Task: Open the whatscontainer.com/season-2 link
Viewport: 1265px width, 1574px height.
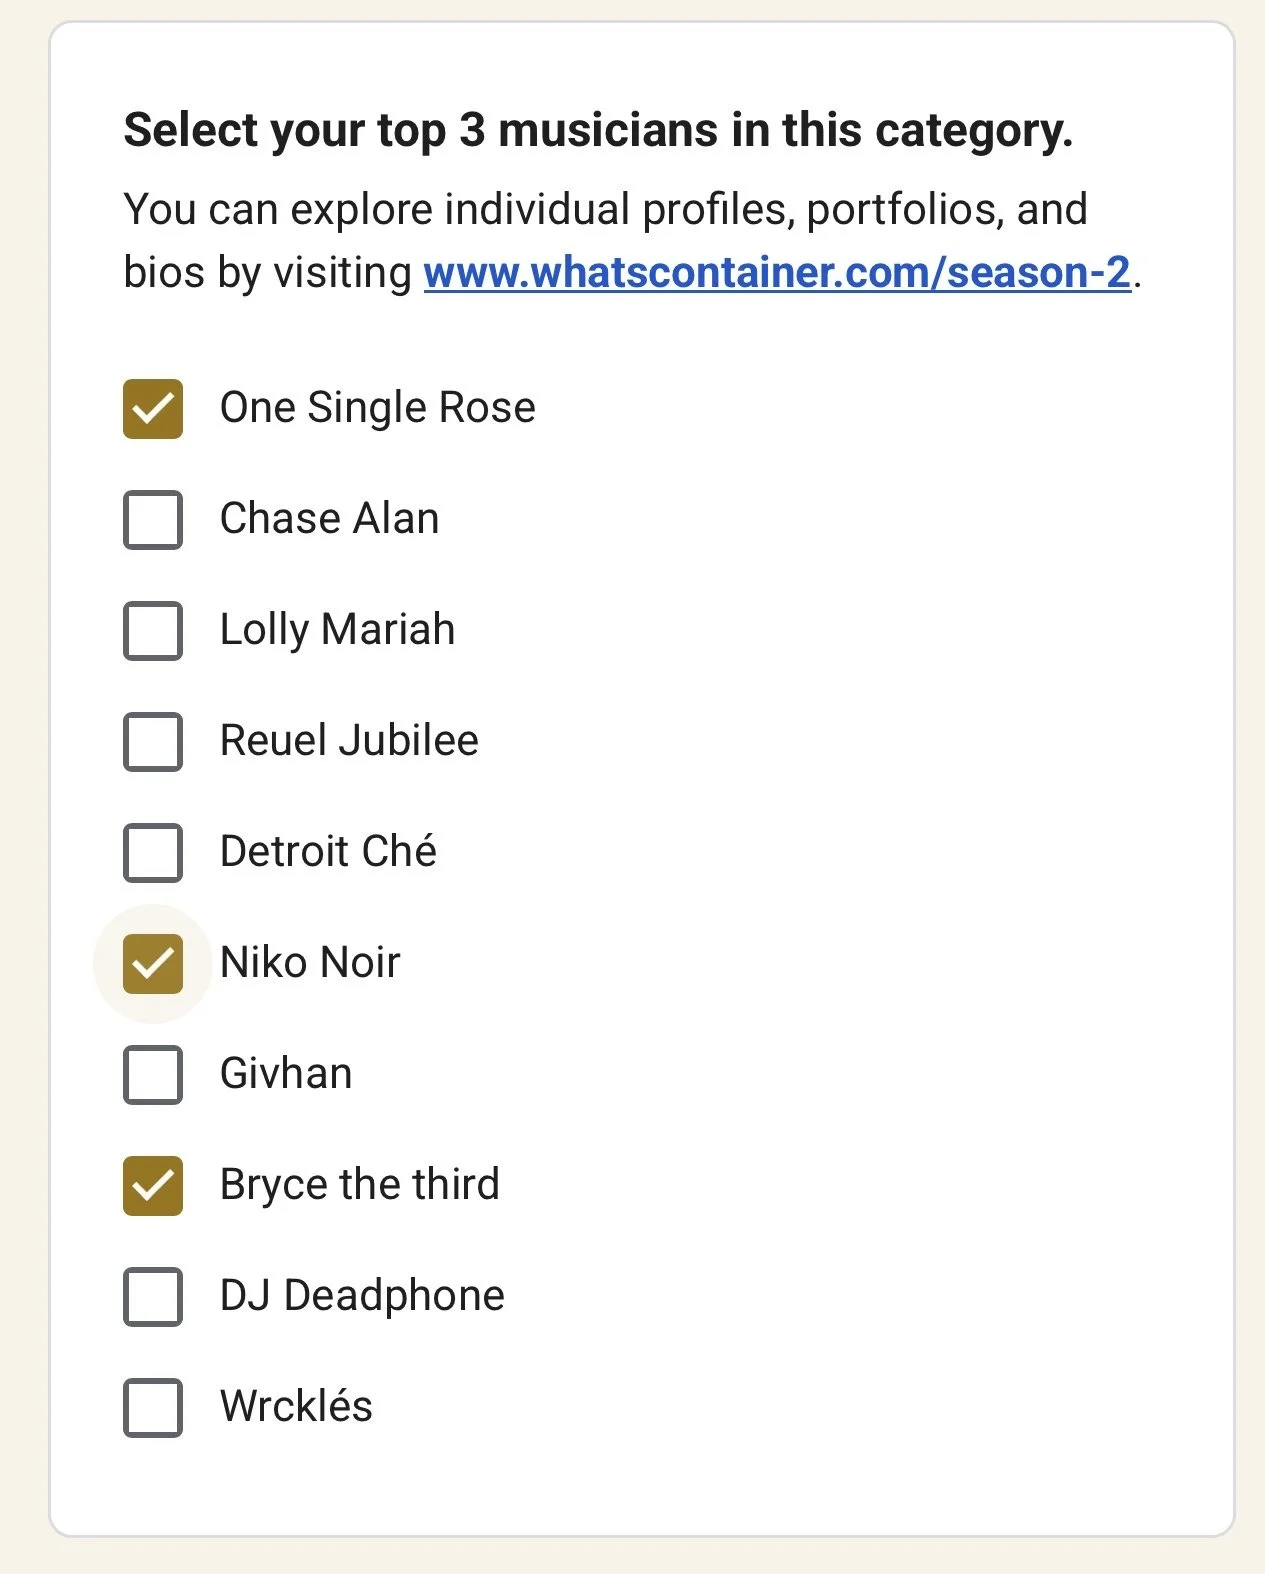Action: coord(776,272)
